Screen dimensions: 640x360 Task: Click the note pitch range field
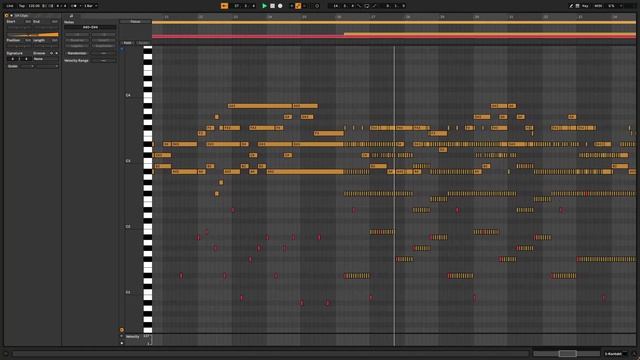click(90, 27)
